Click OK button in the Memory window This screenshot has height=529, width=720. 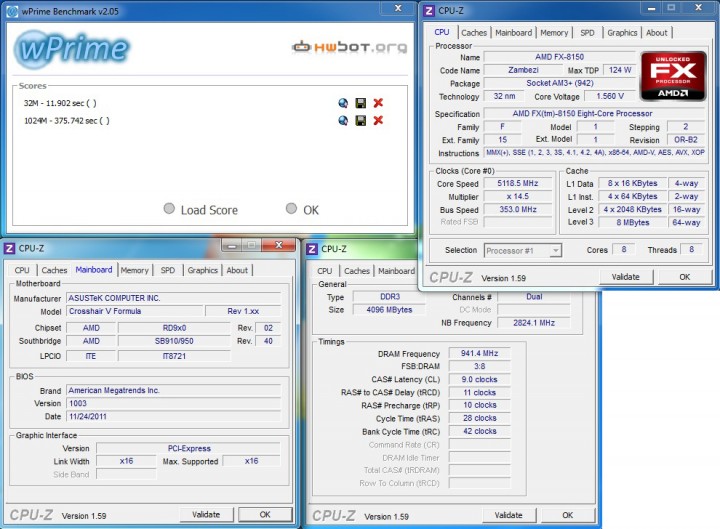click(568, 515)
